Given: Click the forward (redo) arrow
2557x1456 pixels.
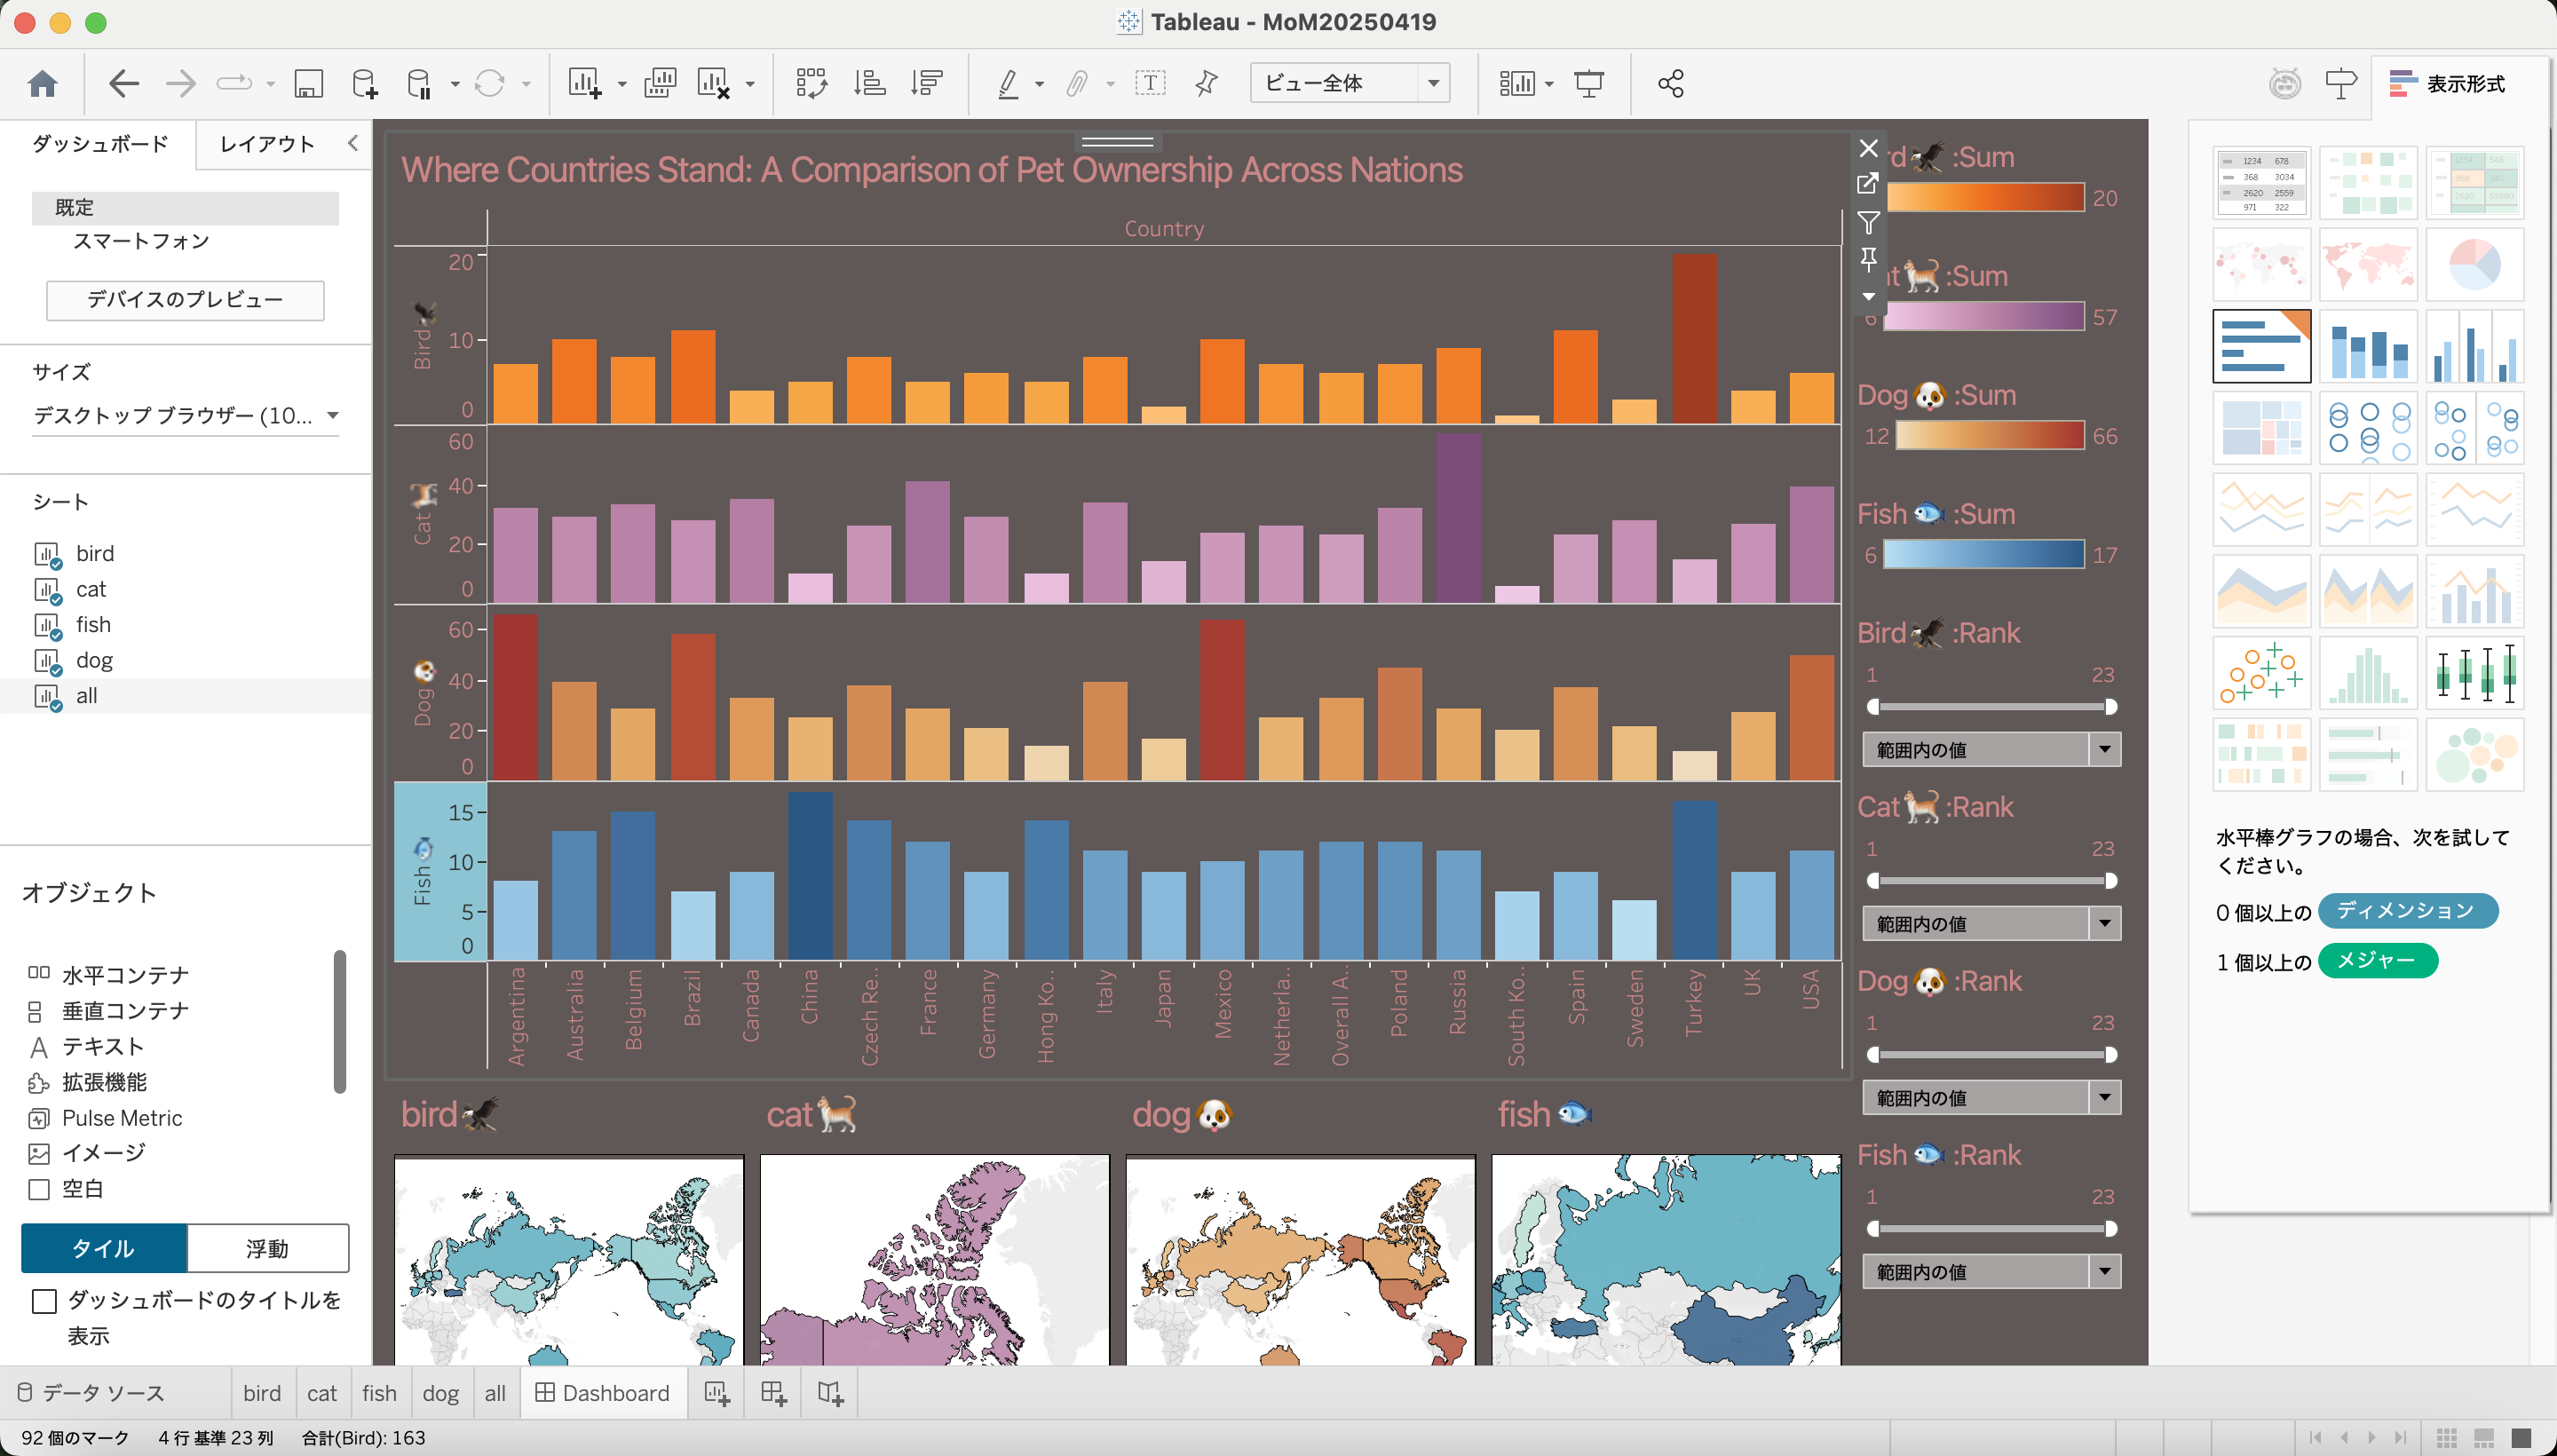Looking at the screenshot, I should [181, 83].
